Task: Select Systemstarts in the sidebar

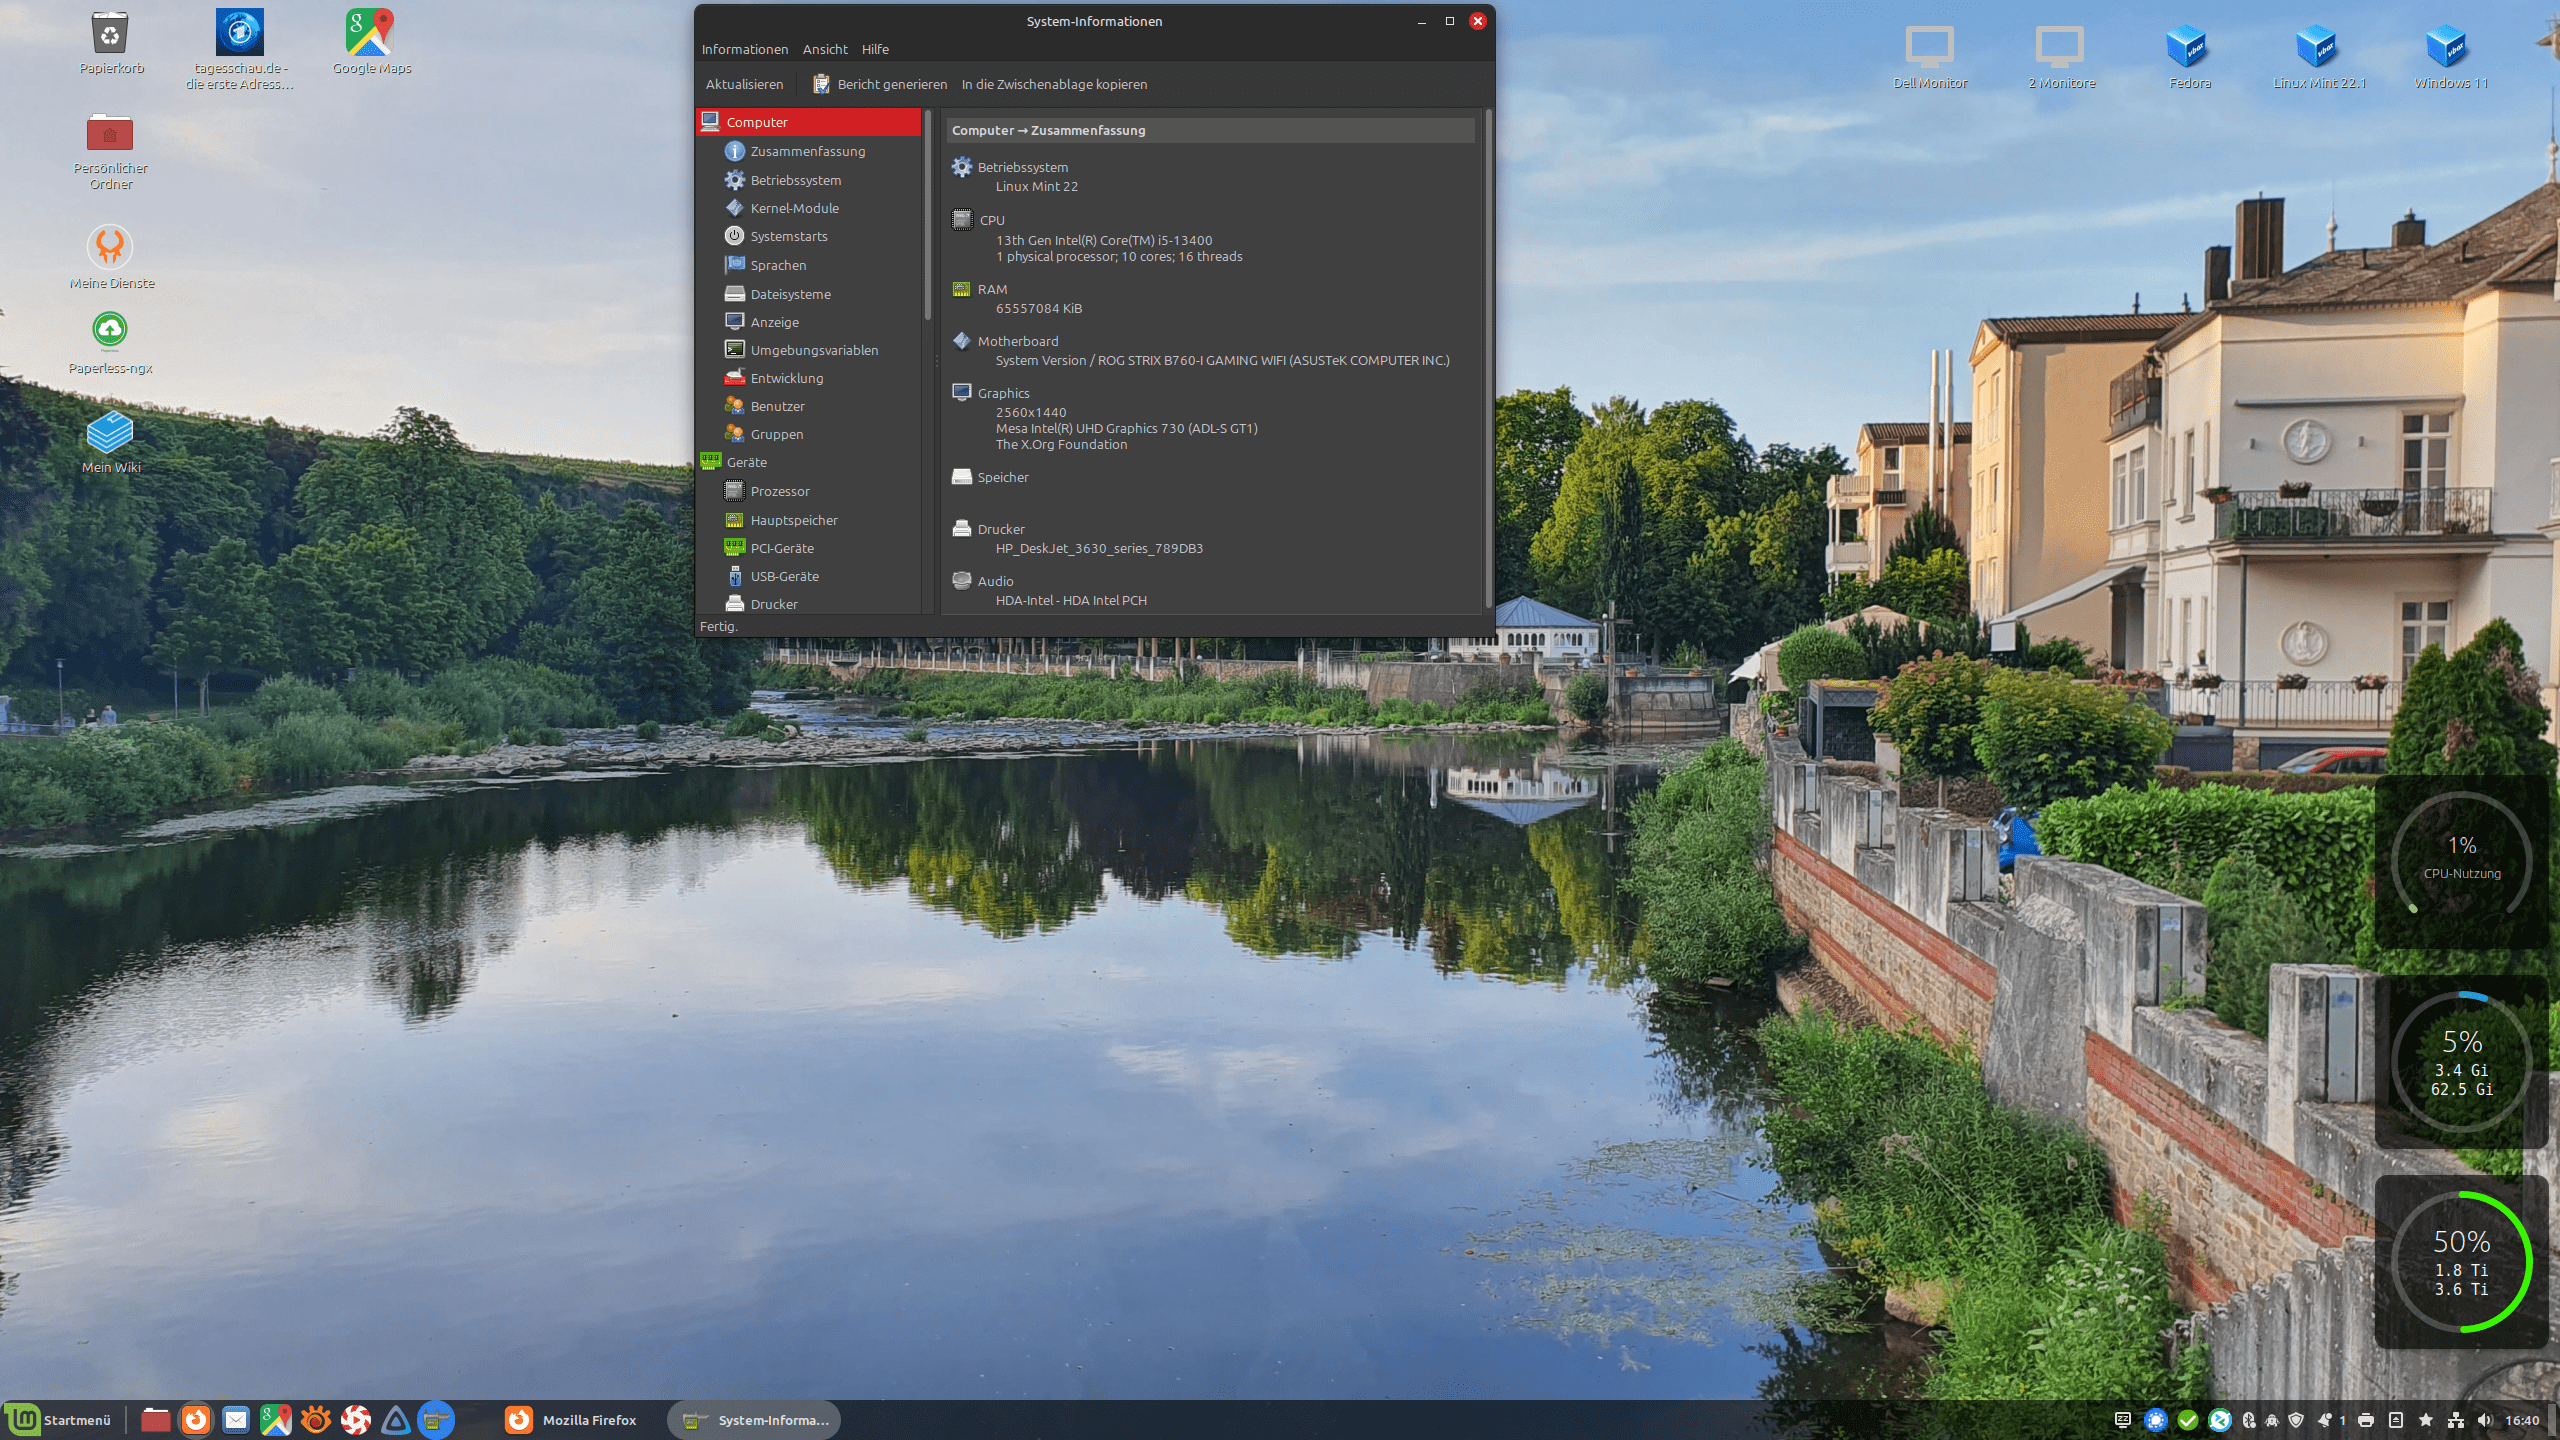Action: pyautogui.click(x=788, y=236)
